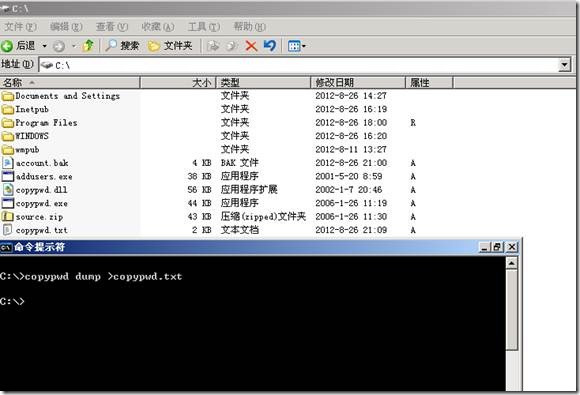Open the Favorites (收藏) menu
The image size is (580, 395).
click(158, 27)
